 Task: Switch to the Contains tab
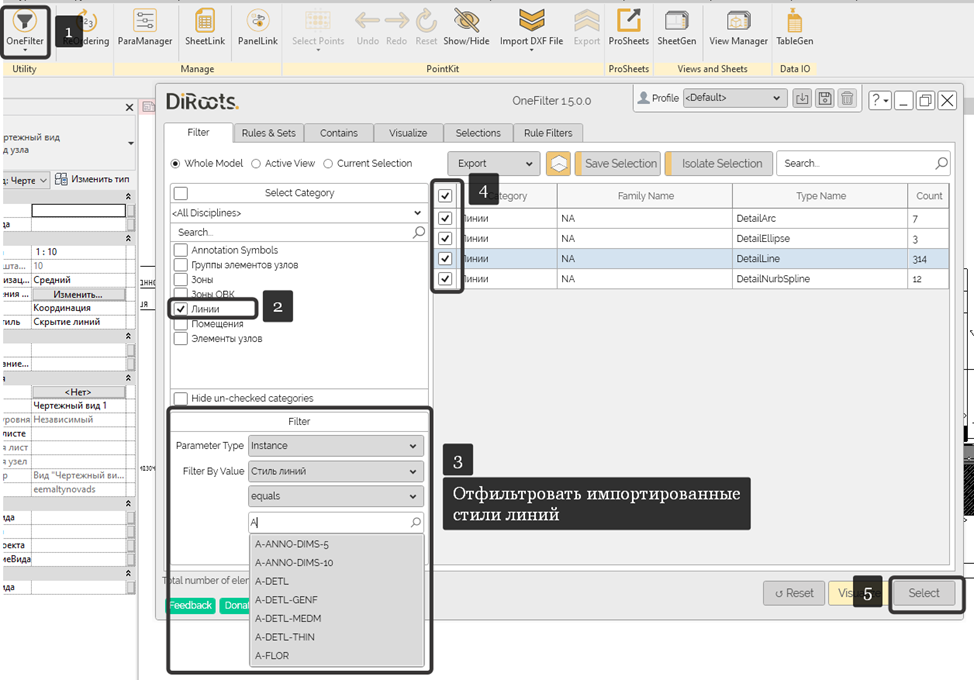coord(339,133)
